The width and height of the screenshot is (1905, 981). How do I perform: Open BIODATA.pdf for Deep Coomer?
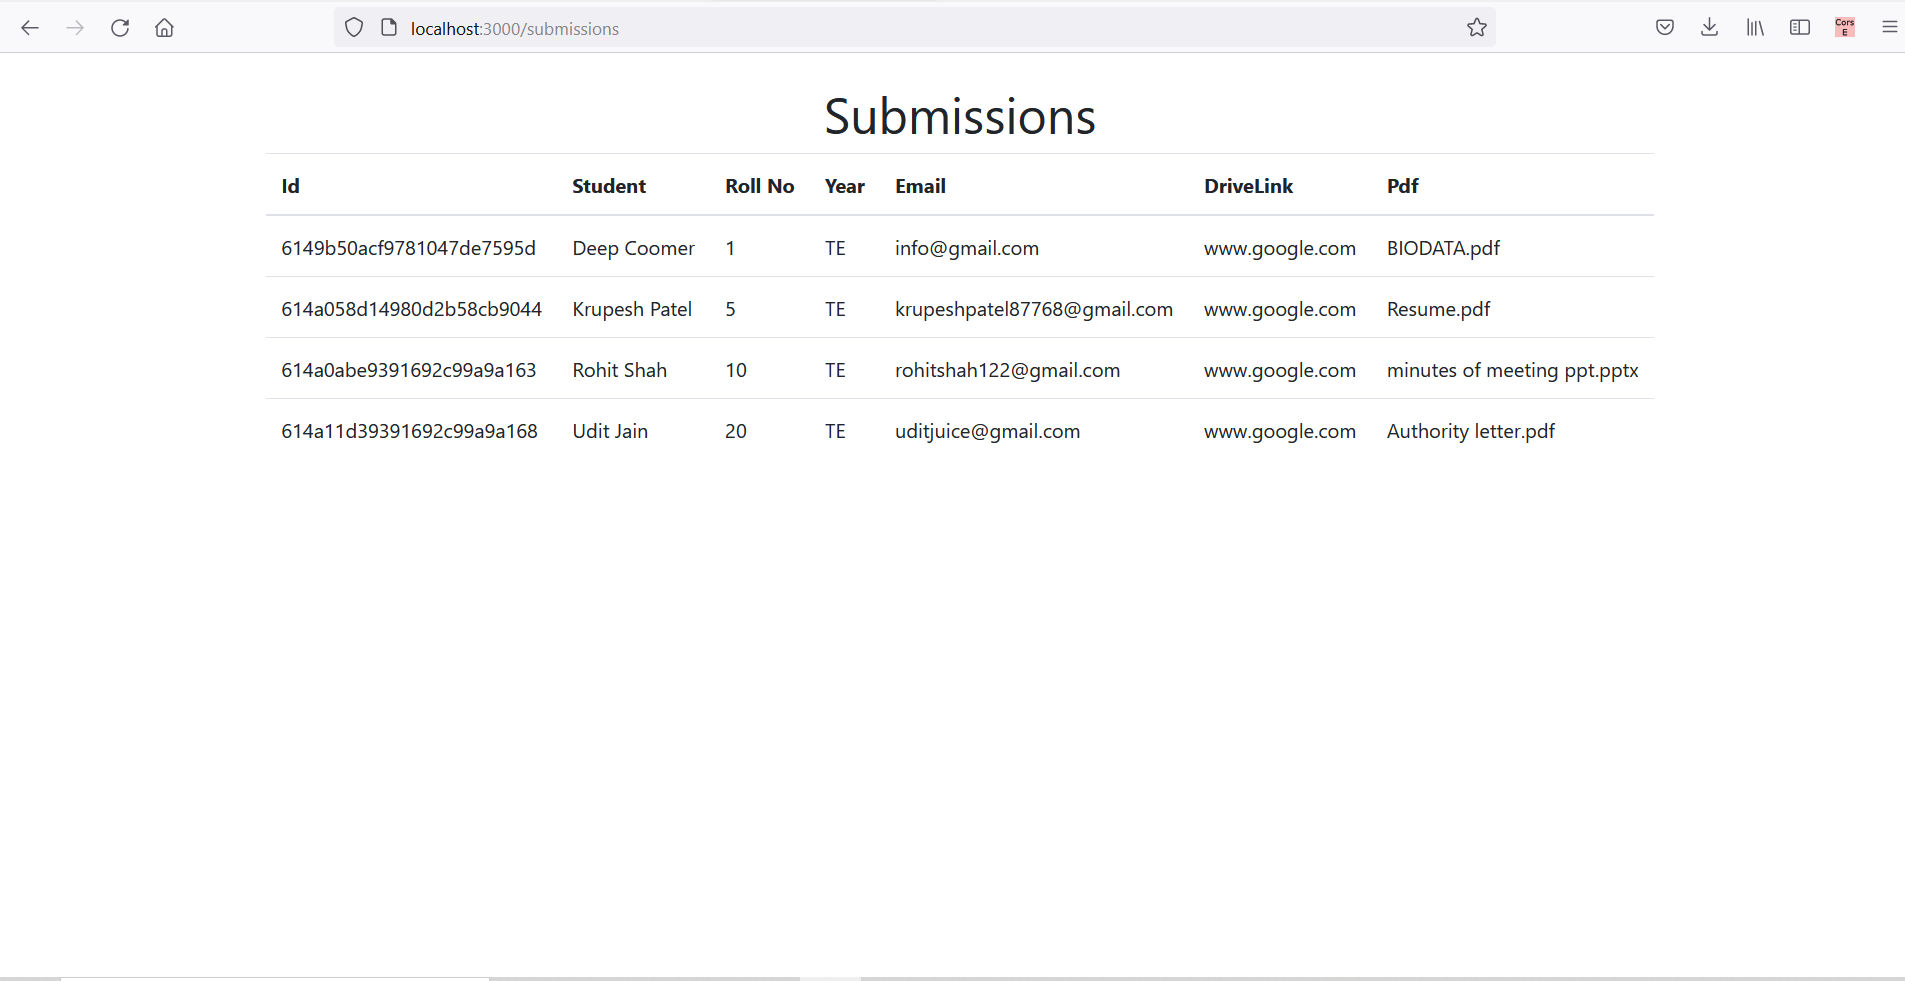click(1442, 248)
